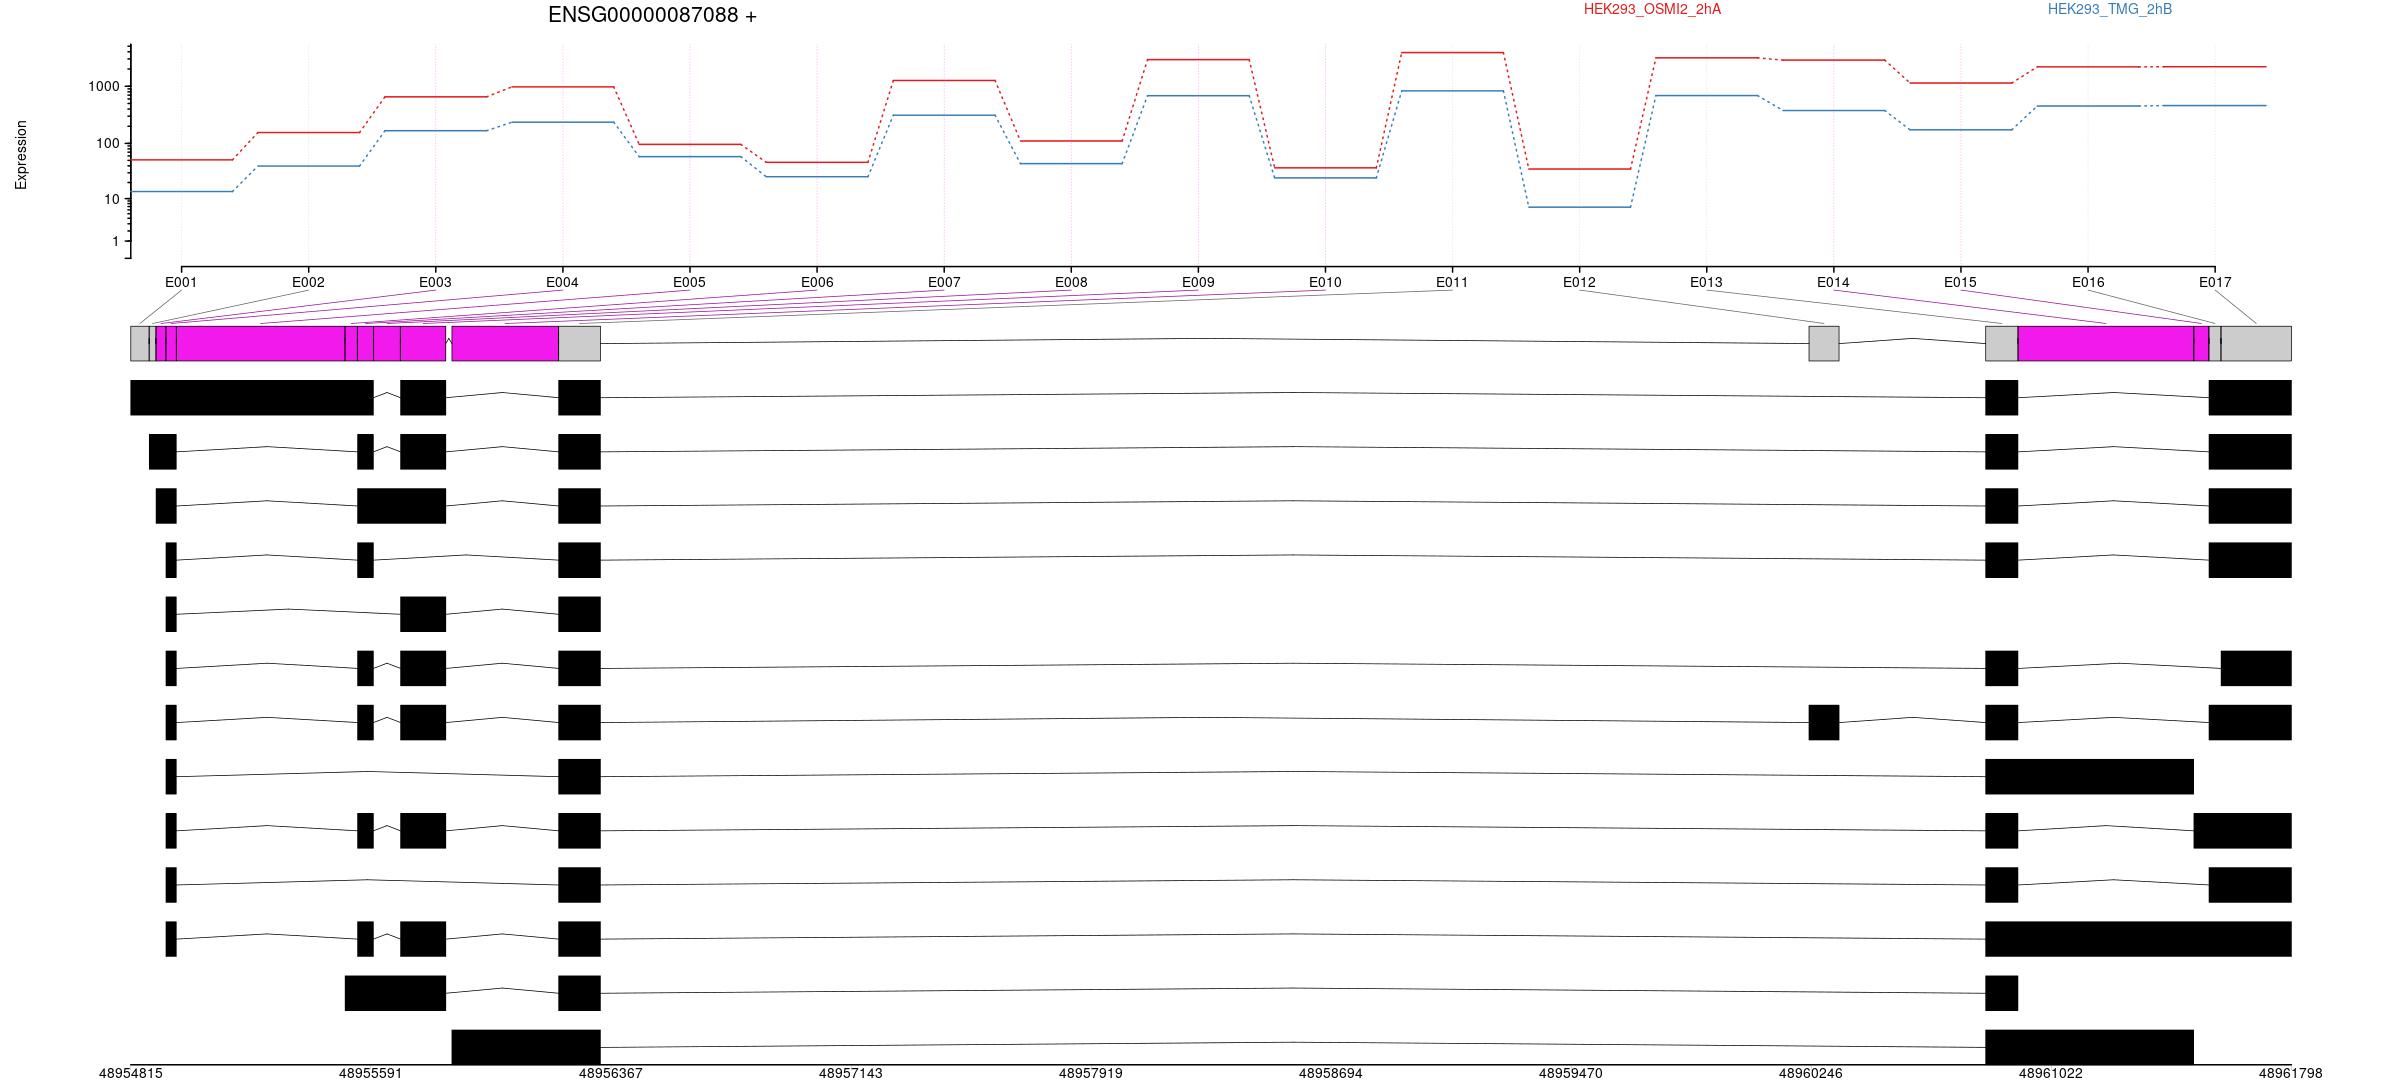Click the 1000 y-axis tick label
The width and height of the screenshot is (2400, 1090).
tap(104, 87)
